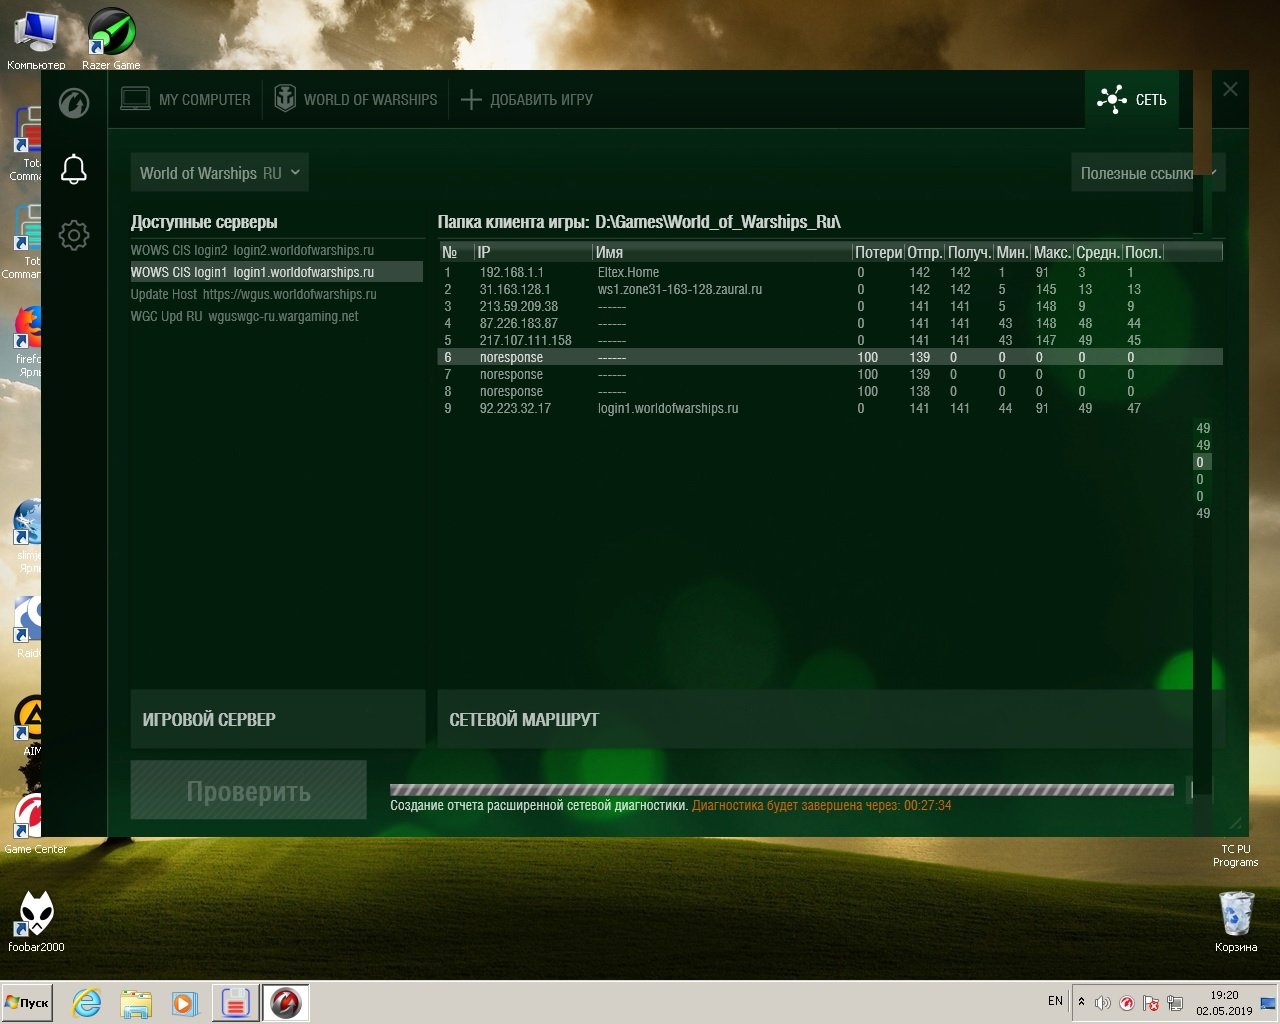Open Корзина recycle bin icon
The image size is (1280, 1024).
[1236, 920]
